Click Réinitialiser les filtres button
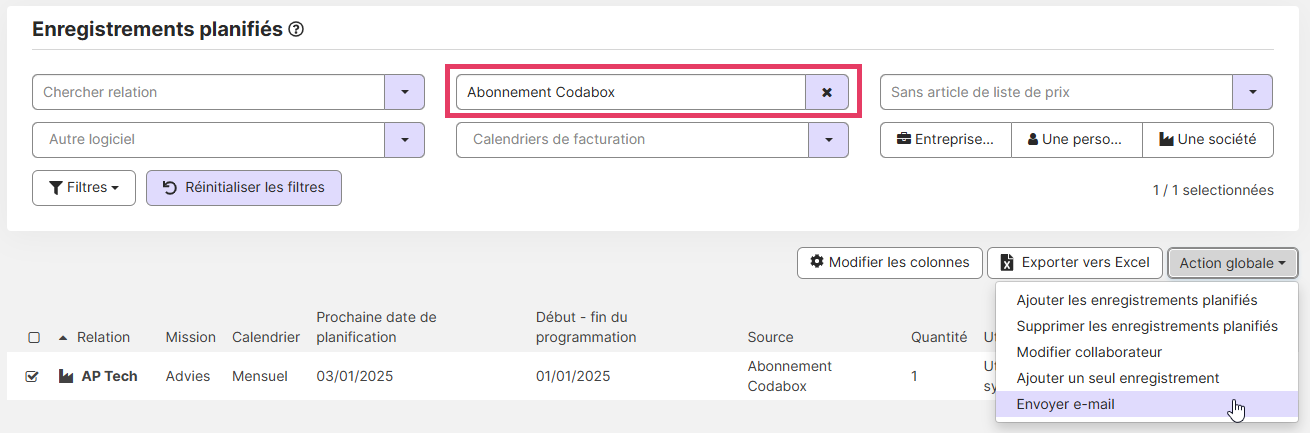Screen dimensions: 1310x433 [x=244, y=188]
